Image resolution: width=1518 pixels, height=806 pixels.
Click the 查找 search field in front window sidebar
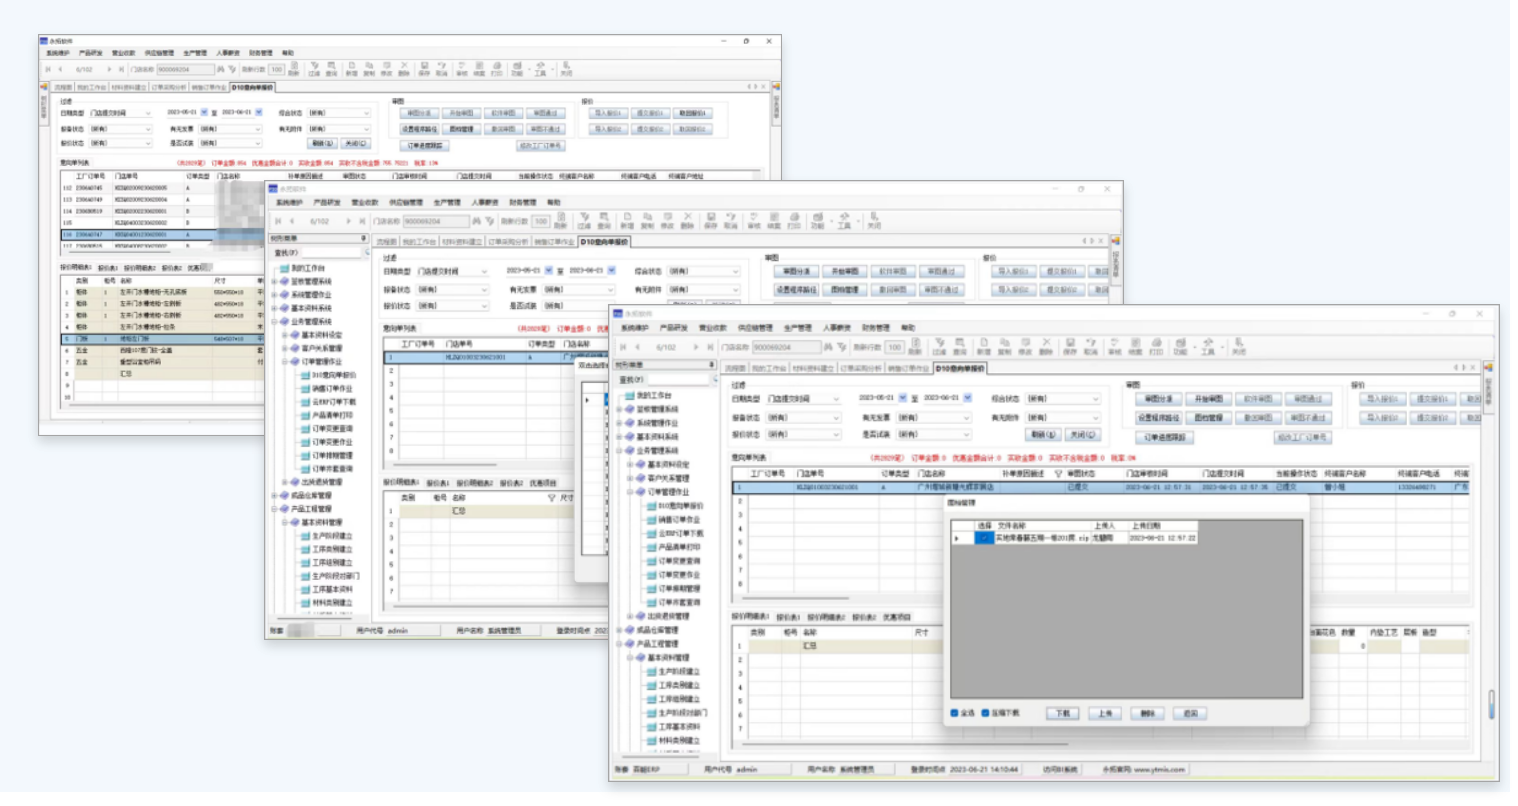pyautogui.click(x=677, y=380)
